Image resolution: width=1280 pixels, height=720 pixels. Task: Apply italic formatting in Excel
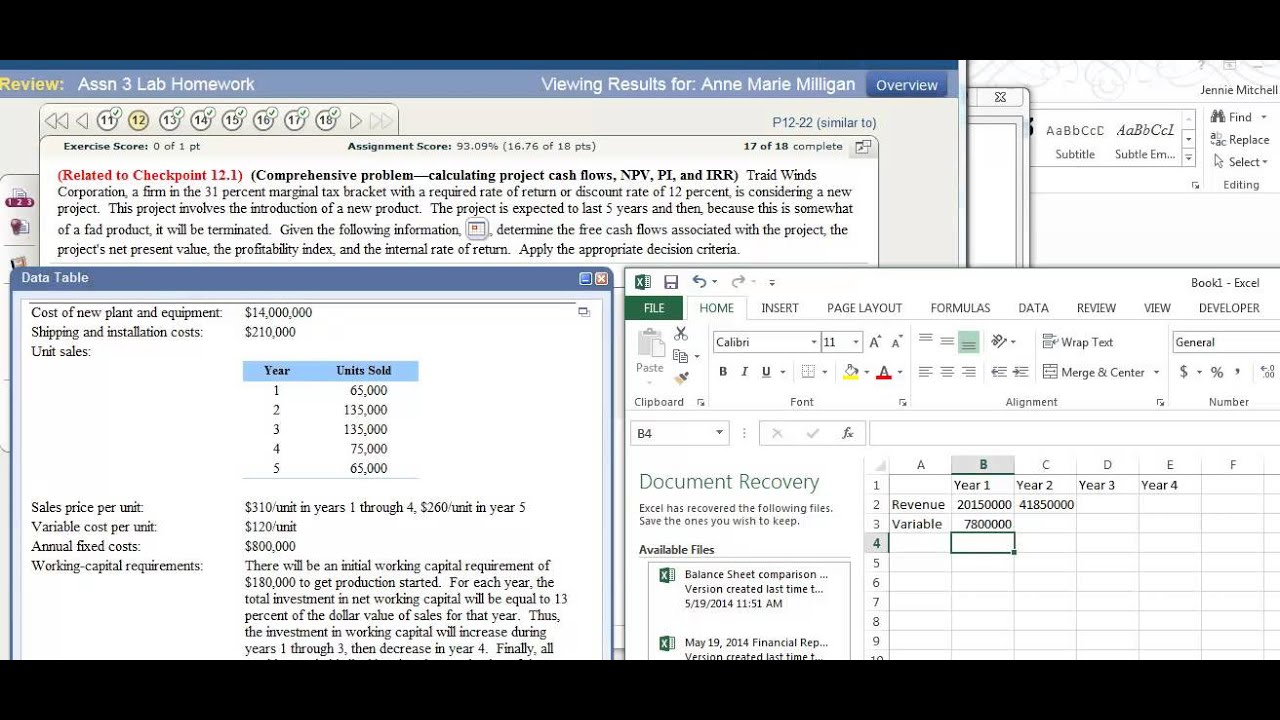click(744, 372)
